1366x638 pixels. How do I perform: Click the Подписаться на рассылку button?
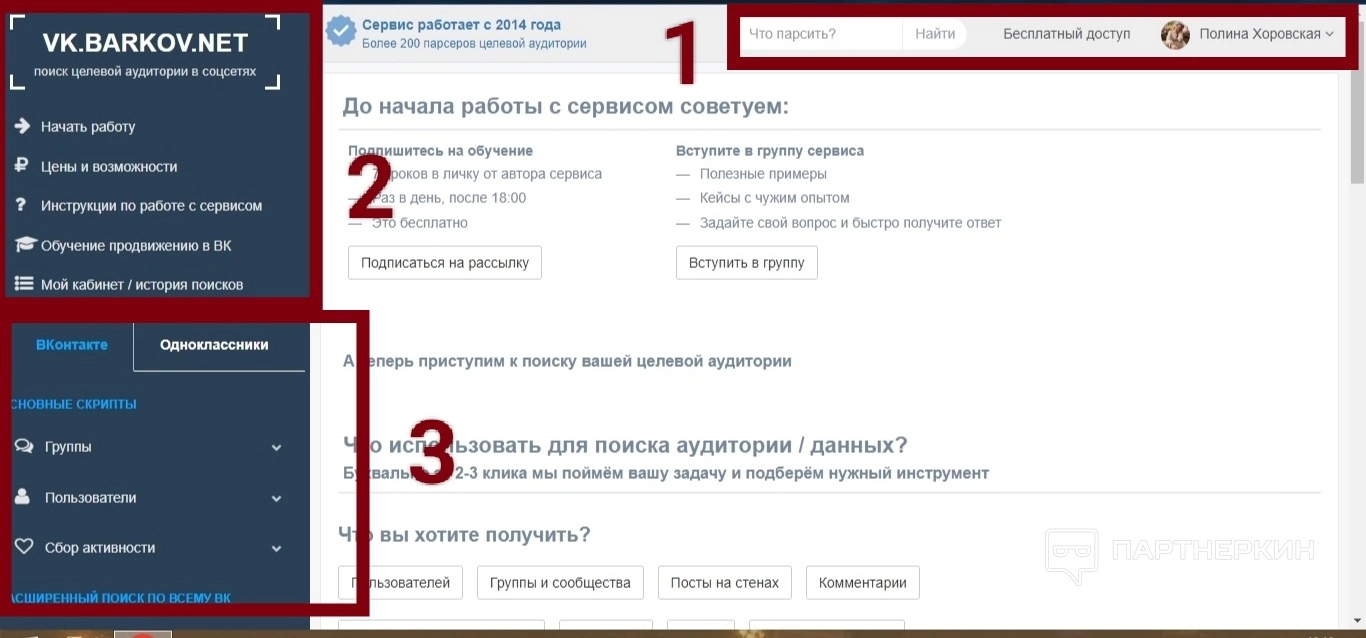445,263
